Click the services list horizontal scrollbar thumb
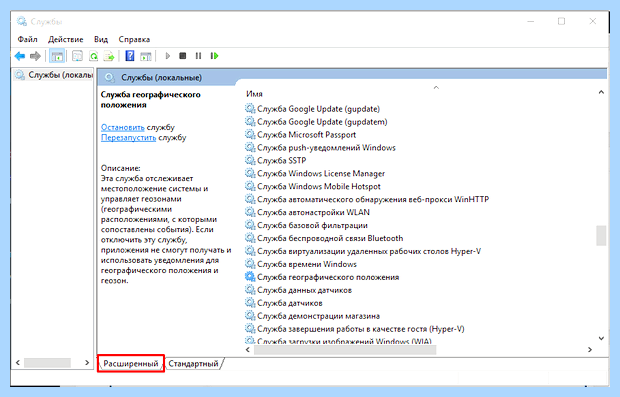The image size is (620, 397). click(345, 350)
